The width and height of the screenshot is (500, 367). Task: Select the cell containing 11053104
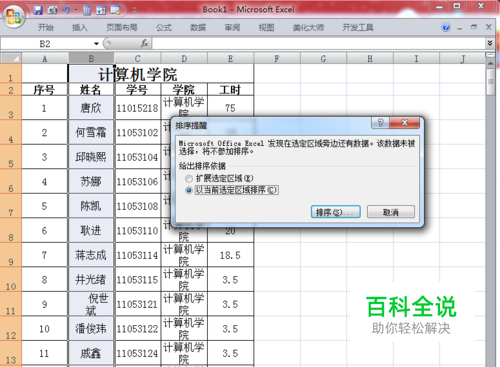(x=138, y=157)
